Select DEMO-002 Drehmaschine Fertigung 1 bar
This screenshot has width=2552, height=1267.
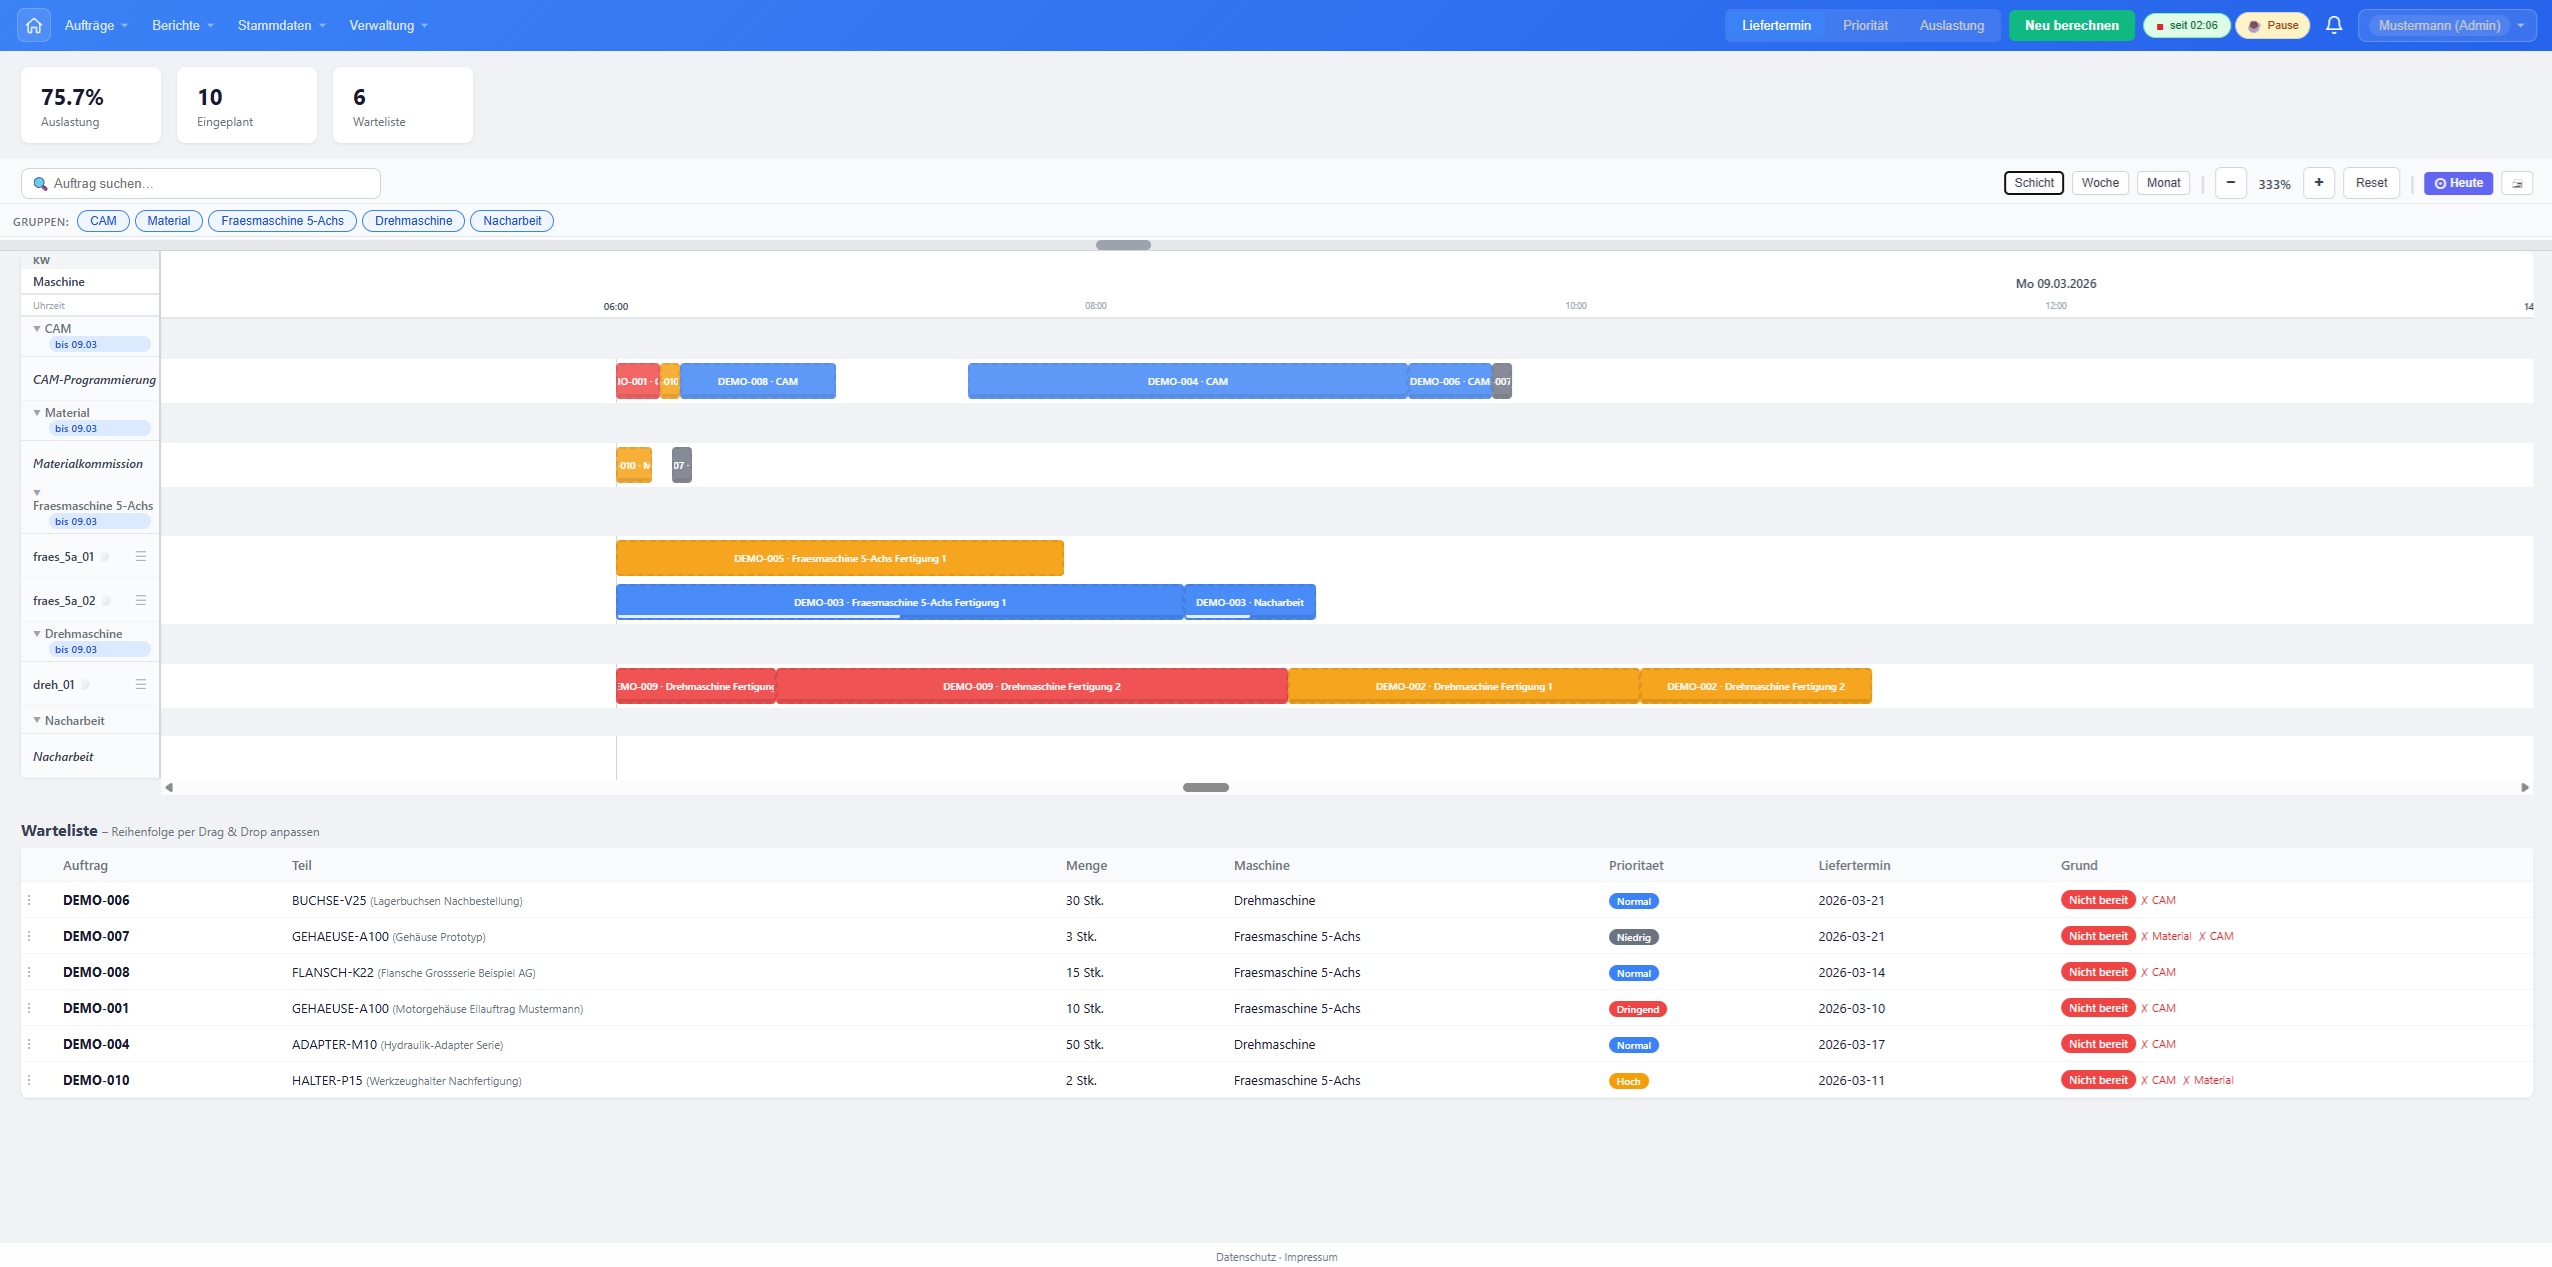(1464, 686)
